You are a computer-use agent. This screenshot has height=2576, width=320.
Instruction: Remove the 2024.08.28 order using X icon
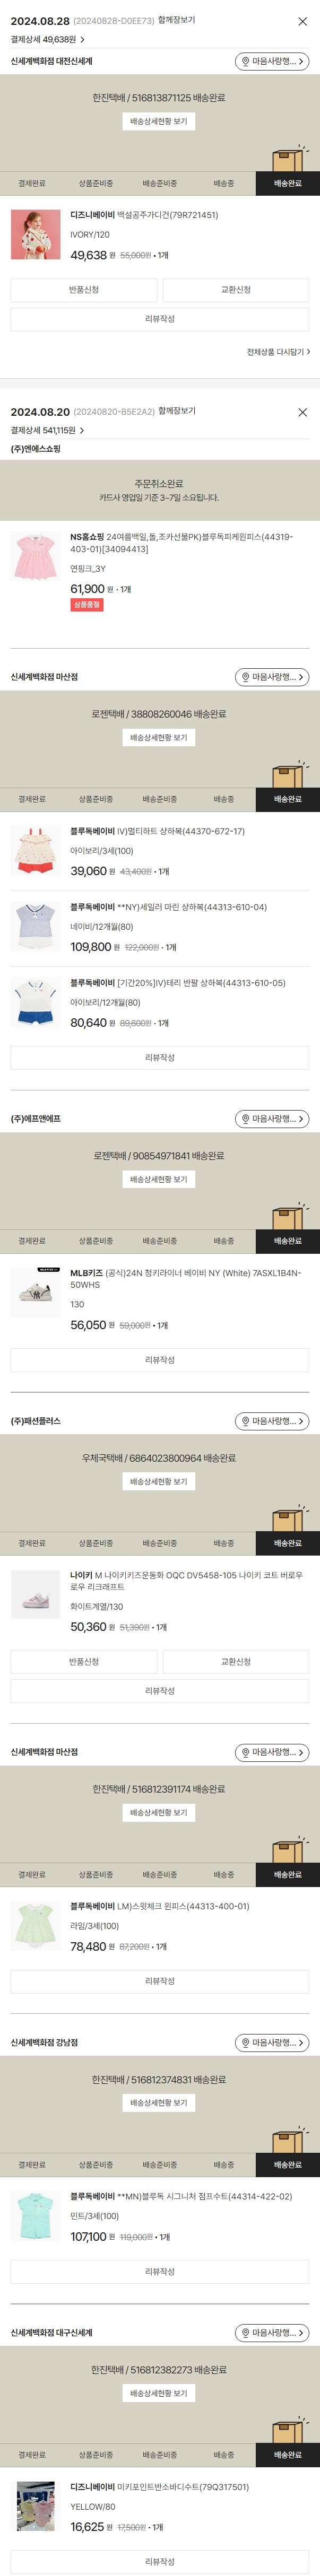[302, 21]
